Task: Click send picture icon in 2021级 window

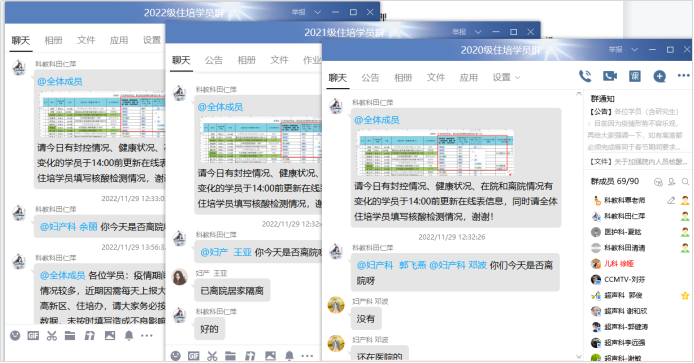Action: [270, 355]
